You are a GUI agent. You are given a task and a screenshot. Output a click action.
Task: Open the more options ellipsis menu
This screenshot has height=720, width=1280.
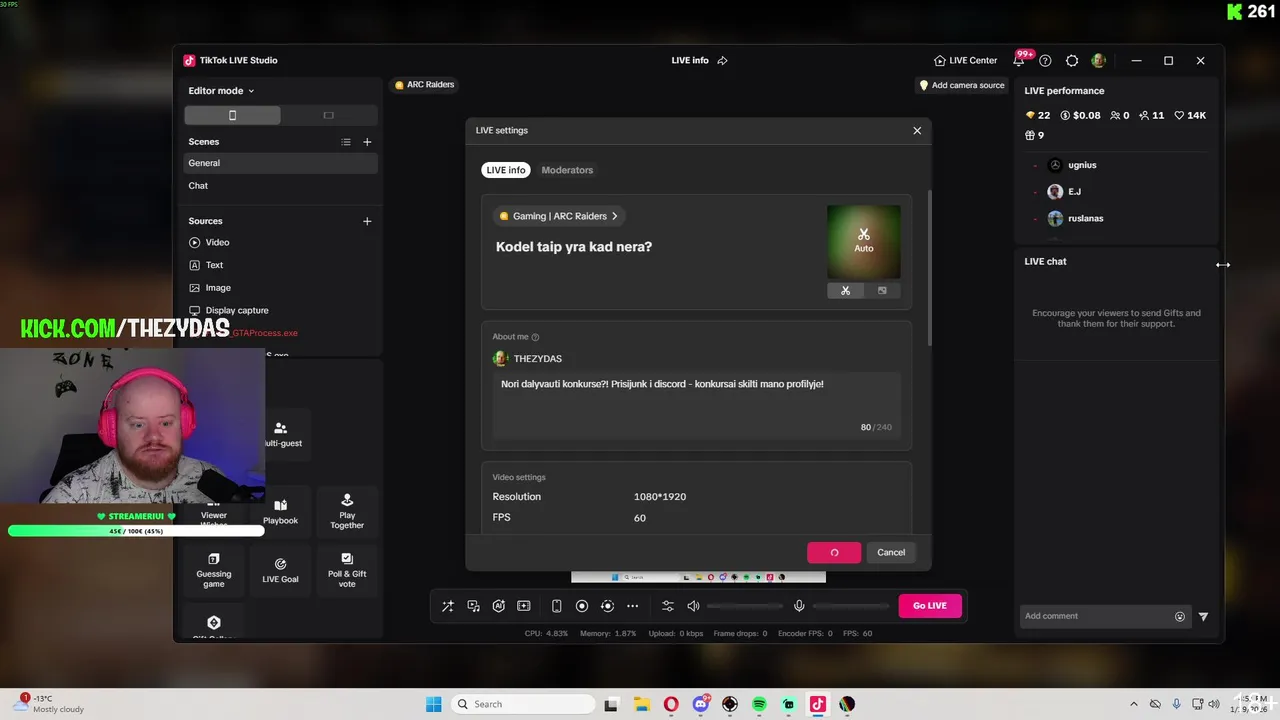tap(632, 606)
